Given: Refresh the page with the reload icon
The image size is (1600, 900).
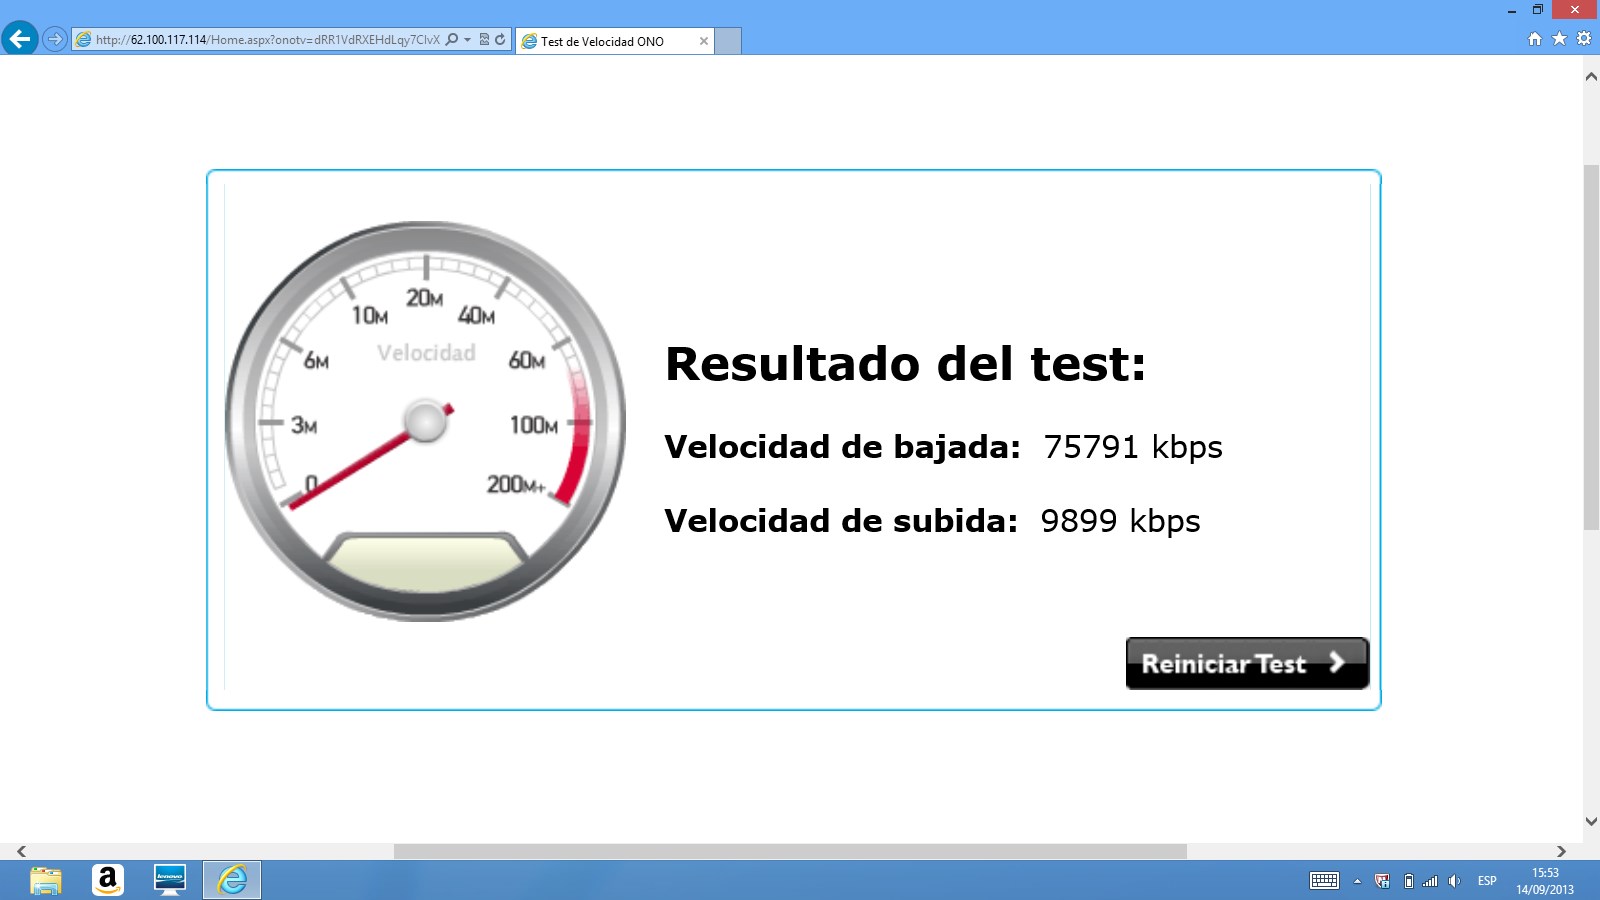Looking at the screenshot, I should (x=500, y=40).
